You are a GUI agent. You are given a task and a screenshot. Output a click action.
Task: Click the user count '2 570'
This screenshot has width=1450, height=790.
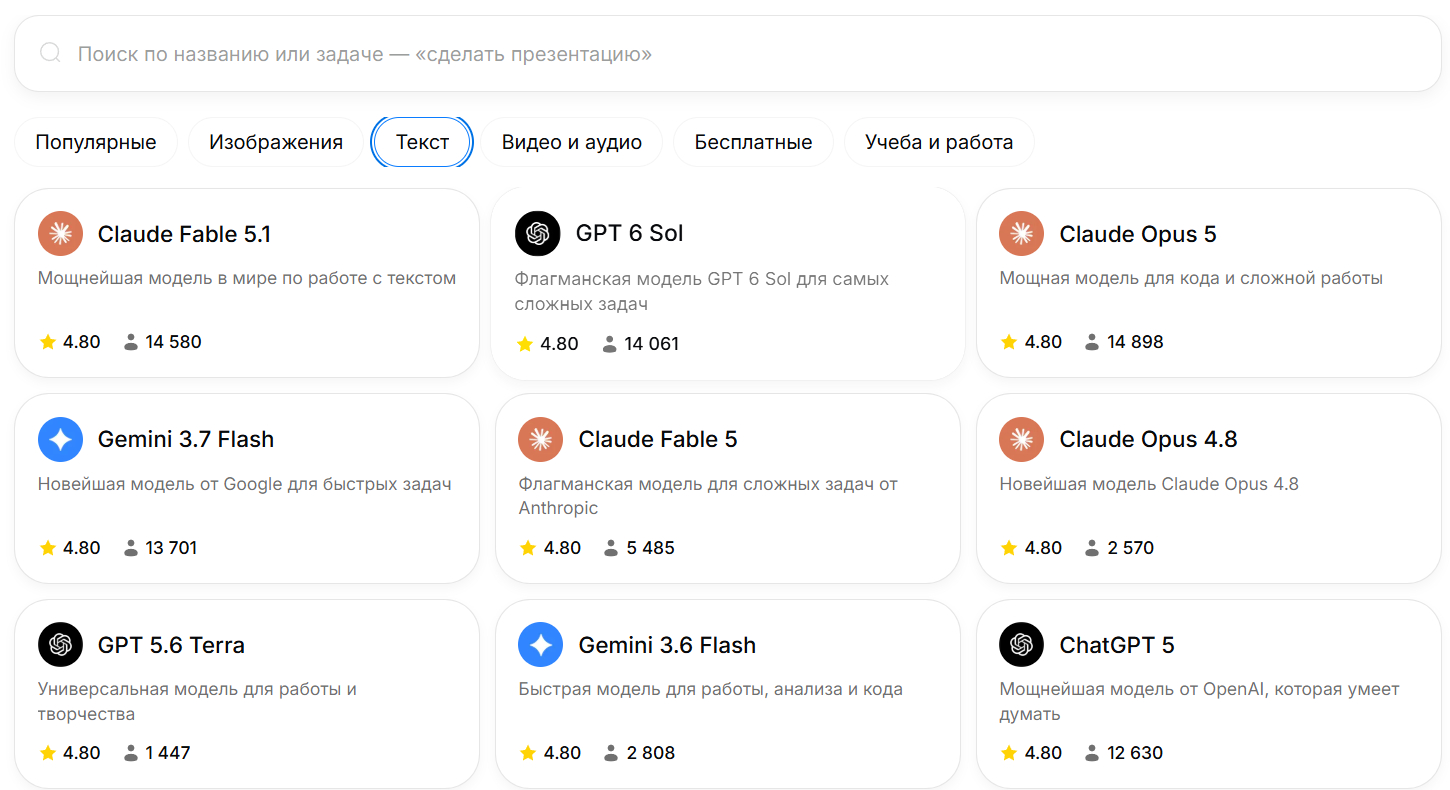point(1131,548)
